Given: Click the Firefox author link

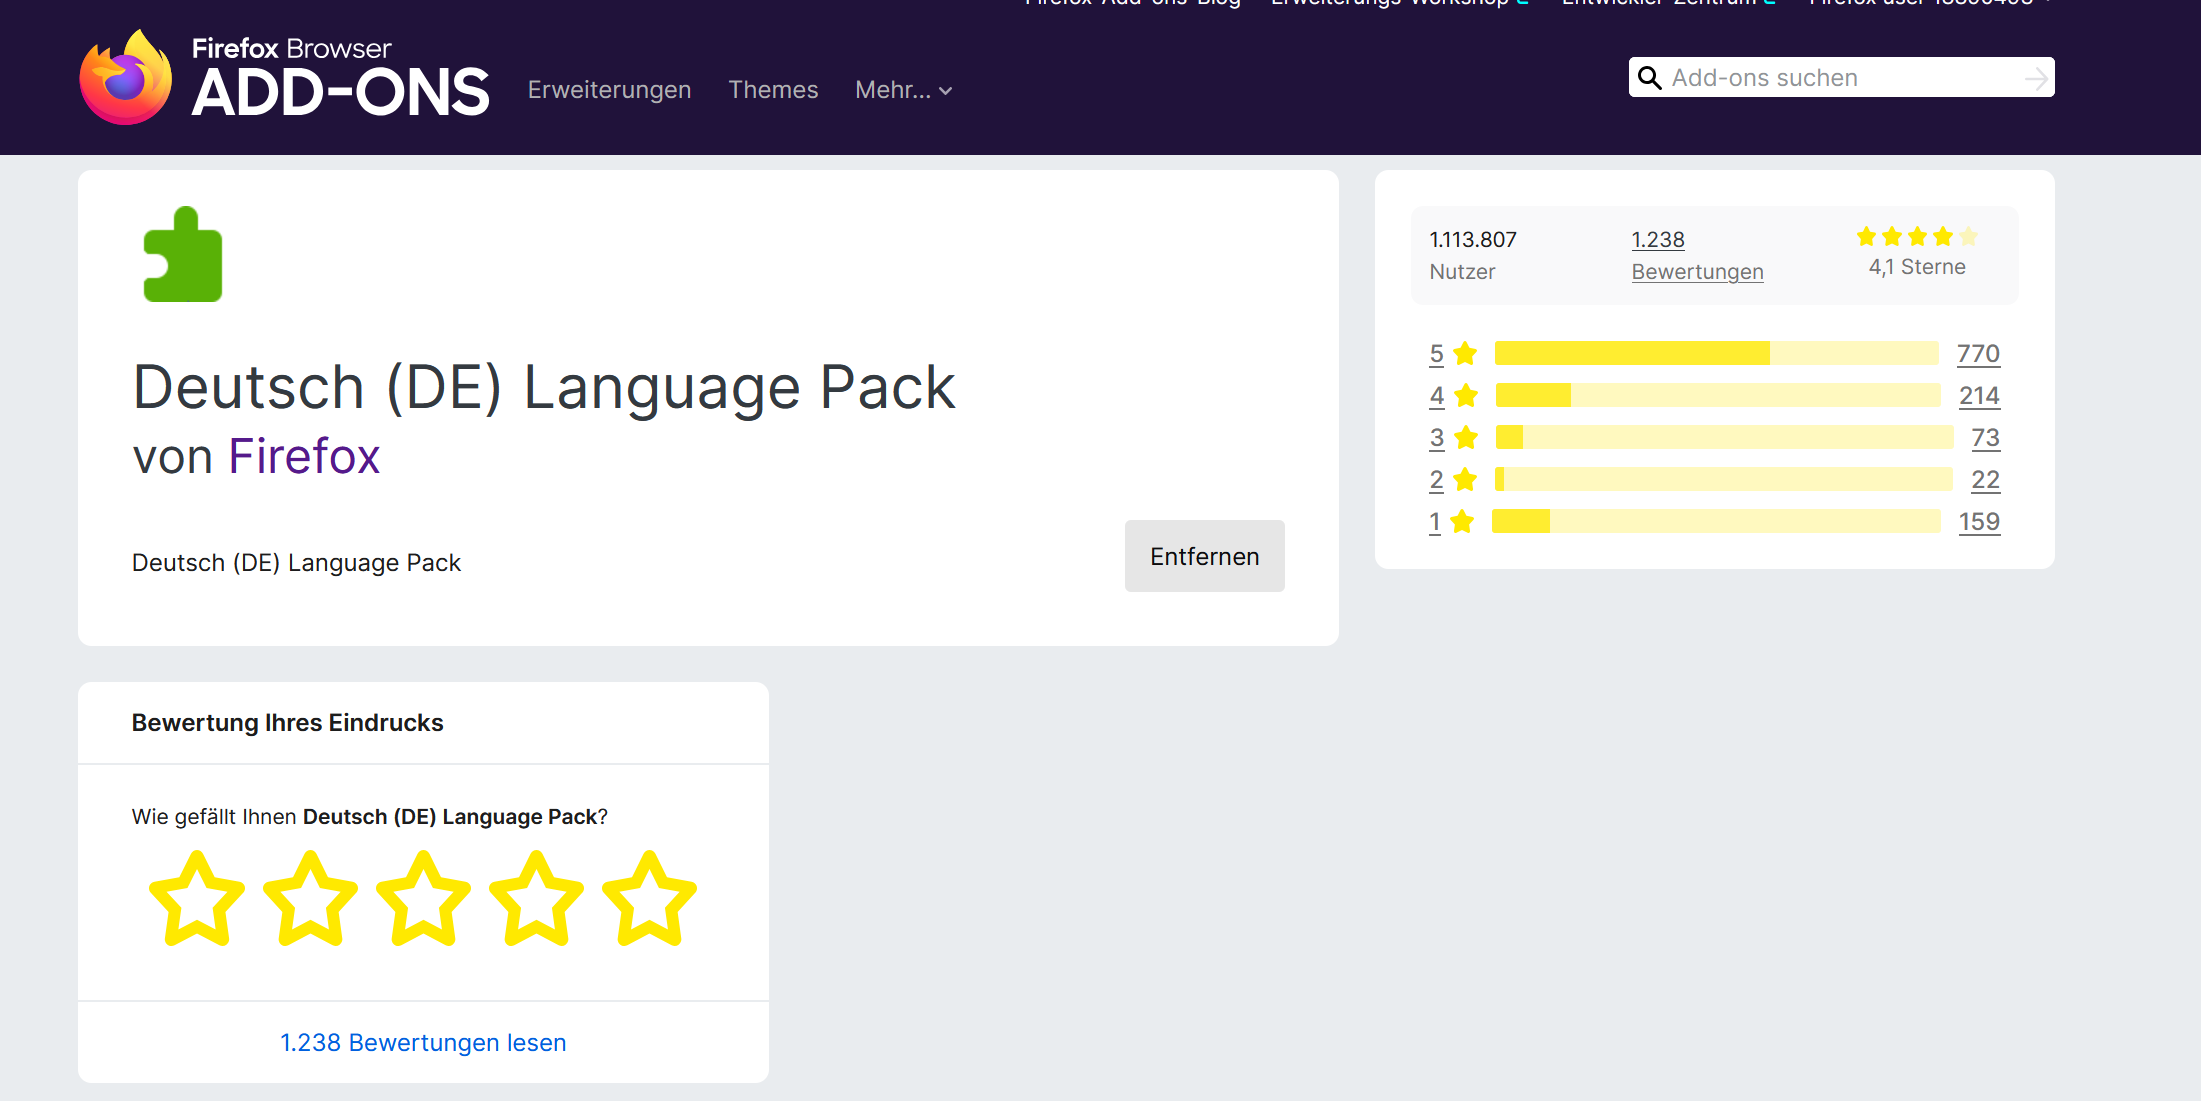Looking at the screenshot, I should pos(304,456).
